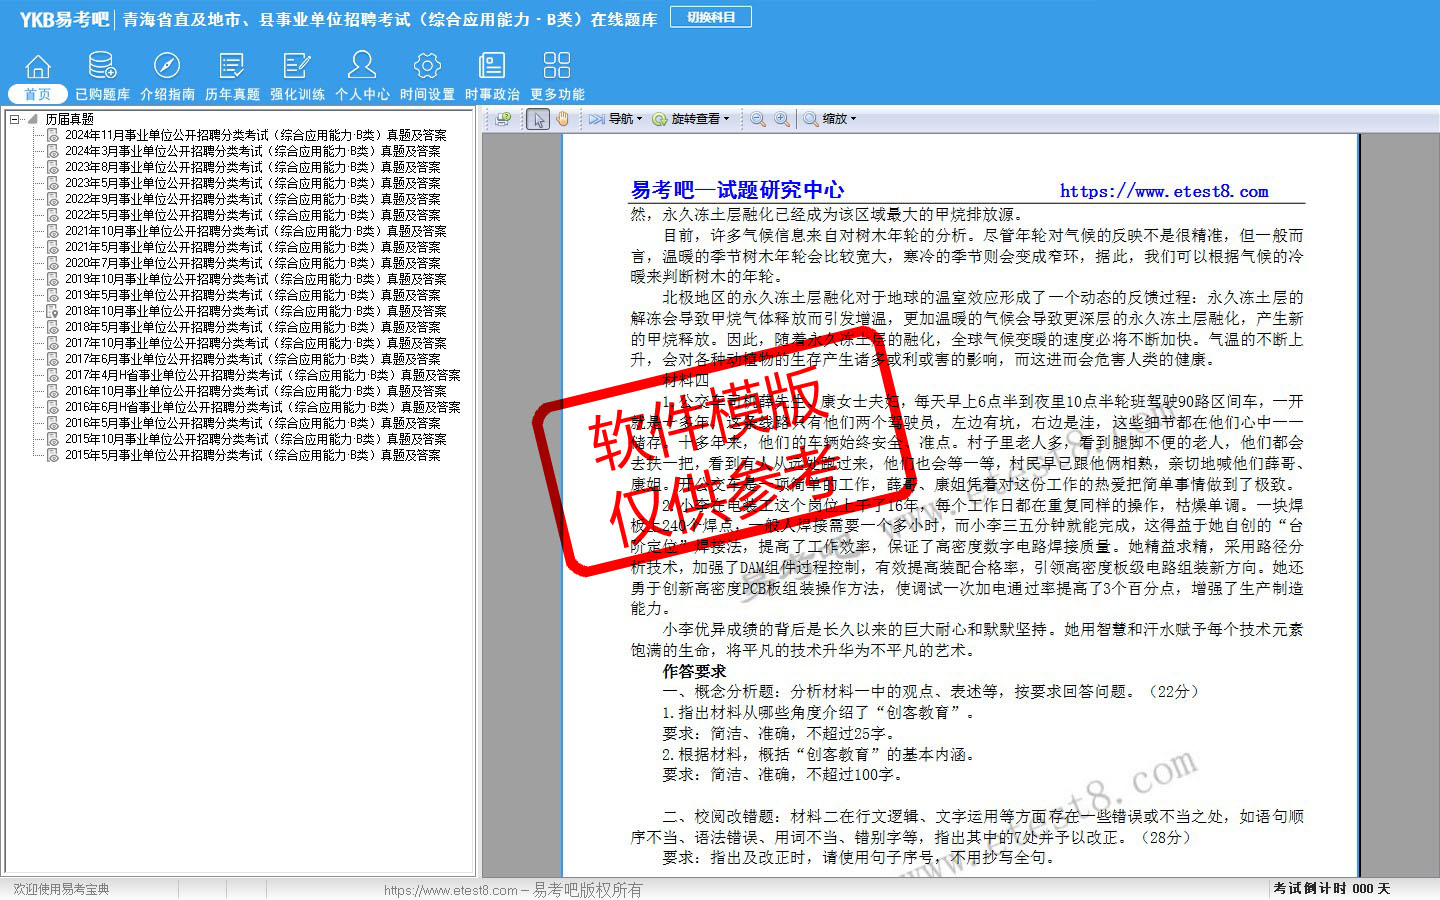Click the zoom in magnifier
This screenshot has height=900, width=1440.
click(x=782, y=119)
